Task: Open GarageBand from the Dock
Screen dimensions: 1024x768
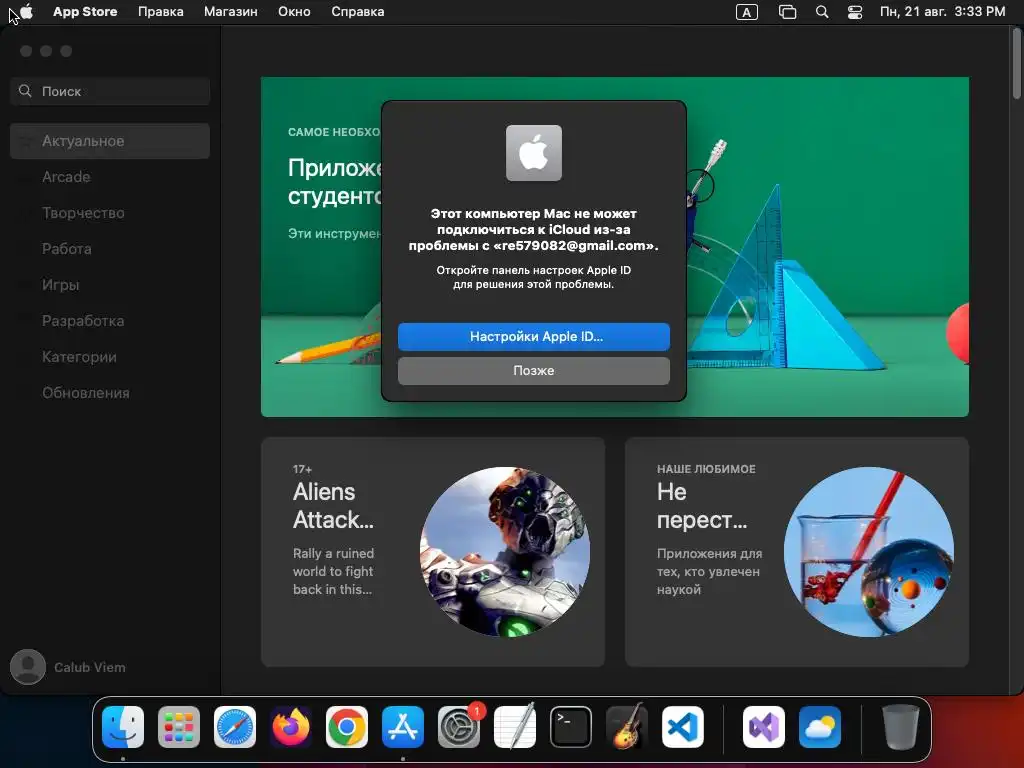Action: 627,727
